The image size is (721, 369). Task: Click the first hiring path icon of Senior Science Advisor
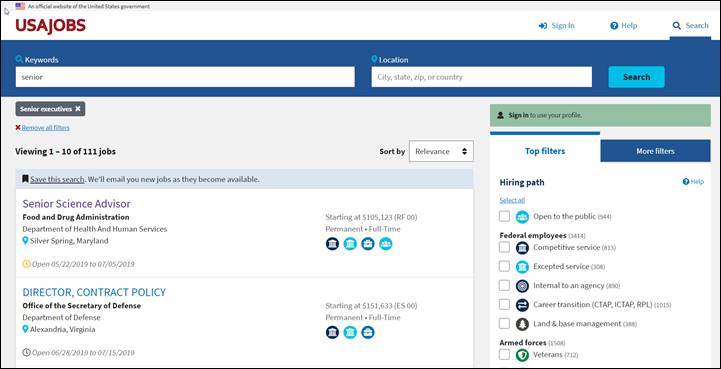(x=332, y=244)
